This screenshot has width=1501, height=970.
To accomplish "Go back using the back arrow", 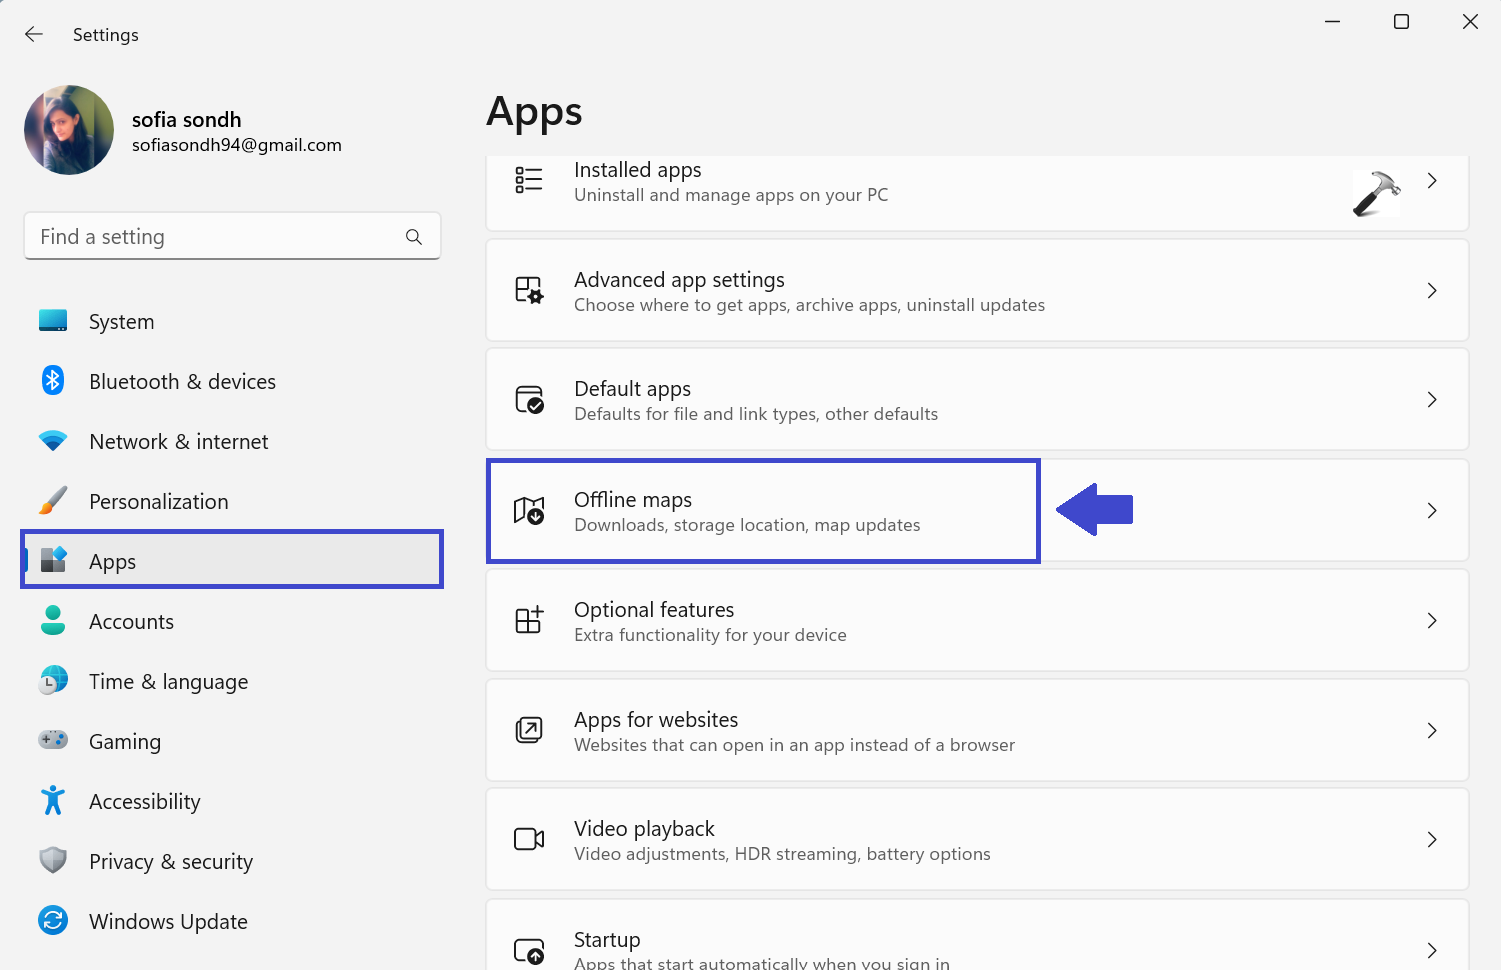I will (x=34, y=35).
